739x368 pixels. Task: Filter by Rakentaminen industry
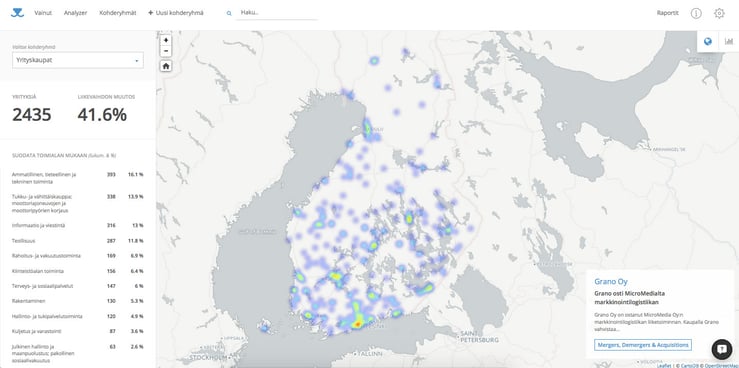point(78,301)
